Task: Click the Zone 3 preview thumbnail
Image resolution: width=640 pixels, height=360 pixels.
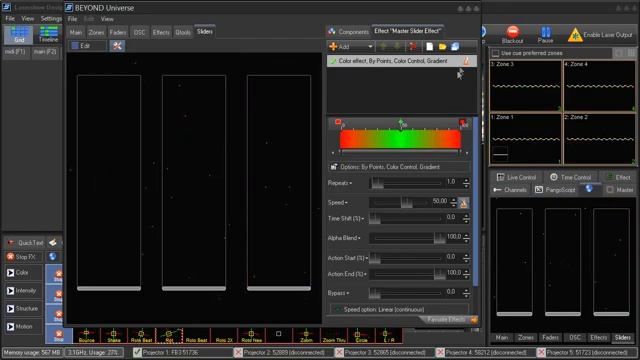Action: pyautogui.click(x=526, y=86)
